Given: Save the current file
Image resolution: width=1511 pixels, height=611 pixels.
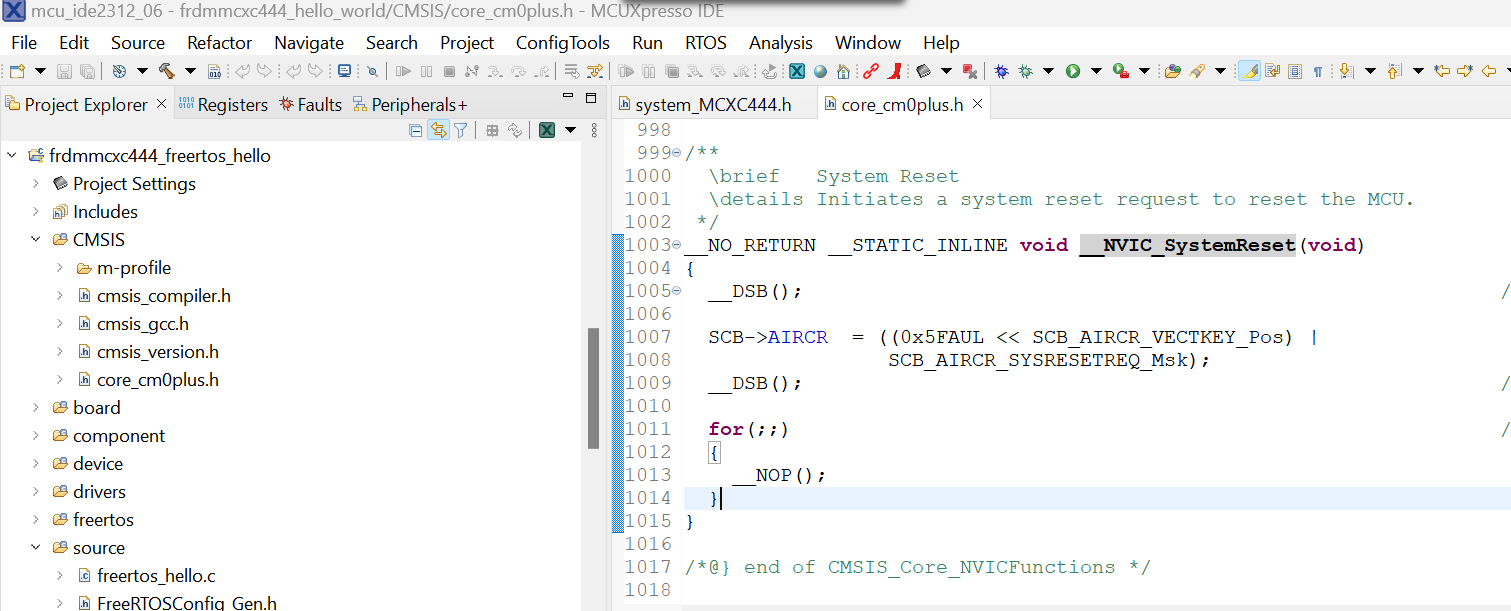Looking at the screenshot, I should click(x=63, y=72).
